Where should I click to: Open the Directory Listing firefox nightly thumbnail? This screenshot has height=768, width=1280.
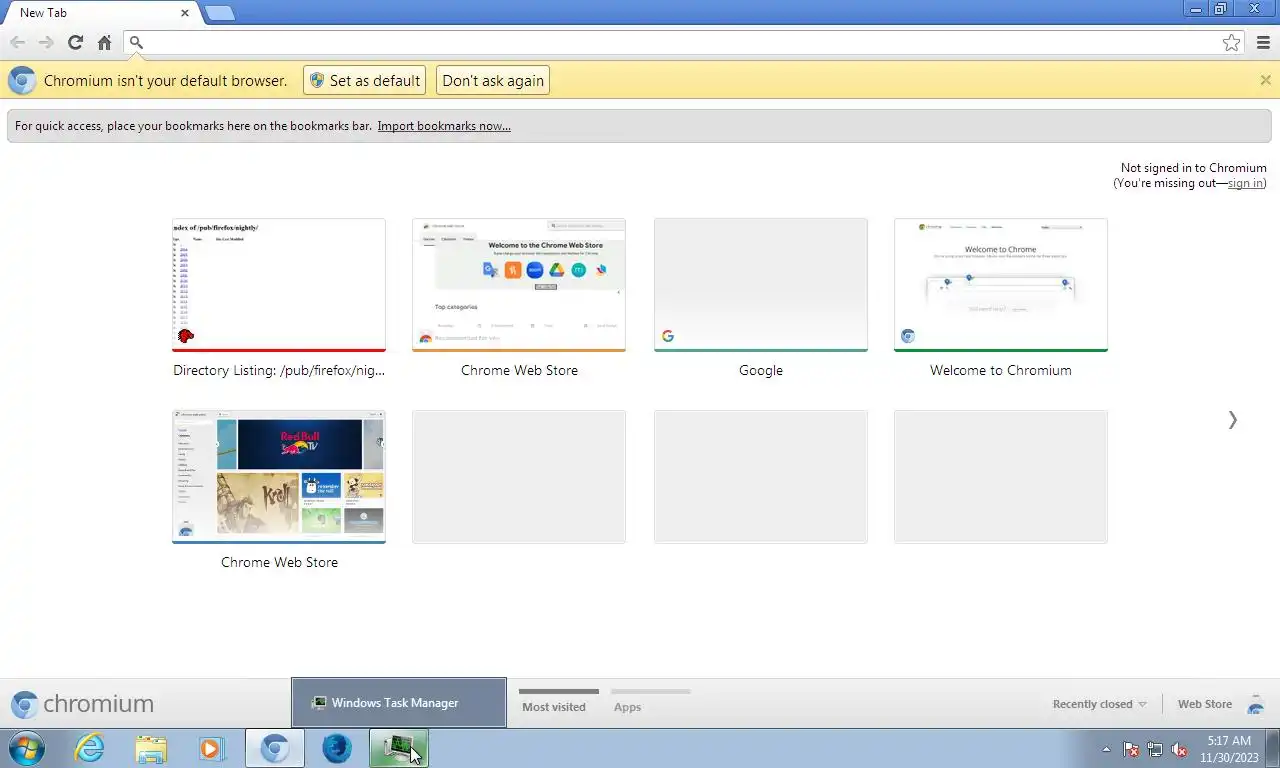[x=279, y=285]
